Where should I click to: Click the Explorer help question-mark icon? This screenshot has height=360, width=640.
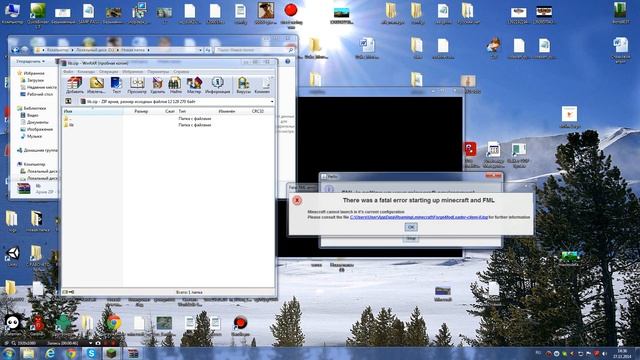coord(287,61)
